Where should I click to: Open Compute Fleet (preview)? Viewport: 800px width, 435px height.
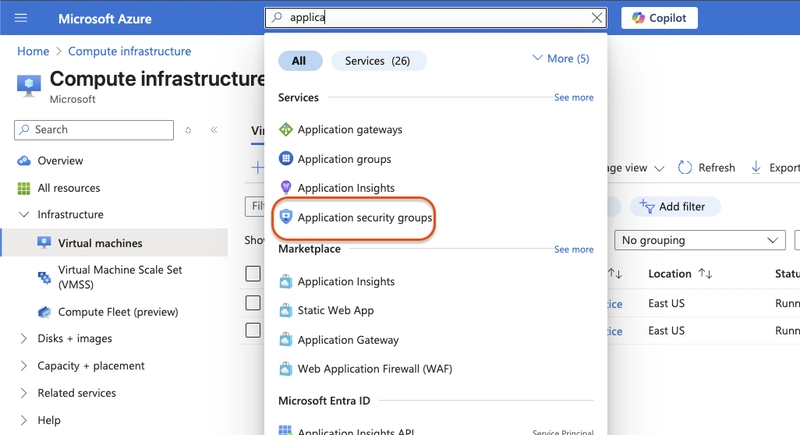tap(118, 312)
